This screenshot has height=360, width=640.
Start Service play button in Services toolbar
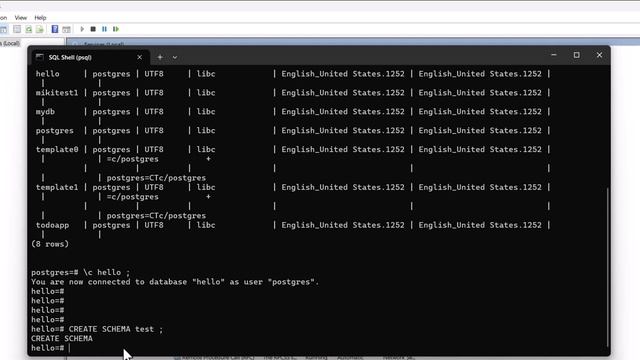(x=82, y=29)
